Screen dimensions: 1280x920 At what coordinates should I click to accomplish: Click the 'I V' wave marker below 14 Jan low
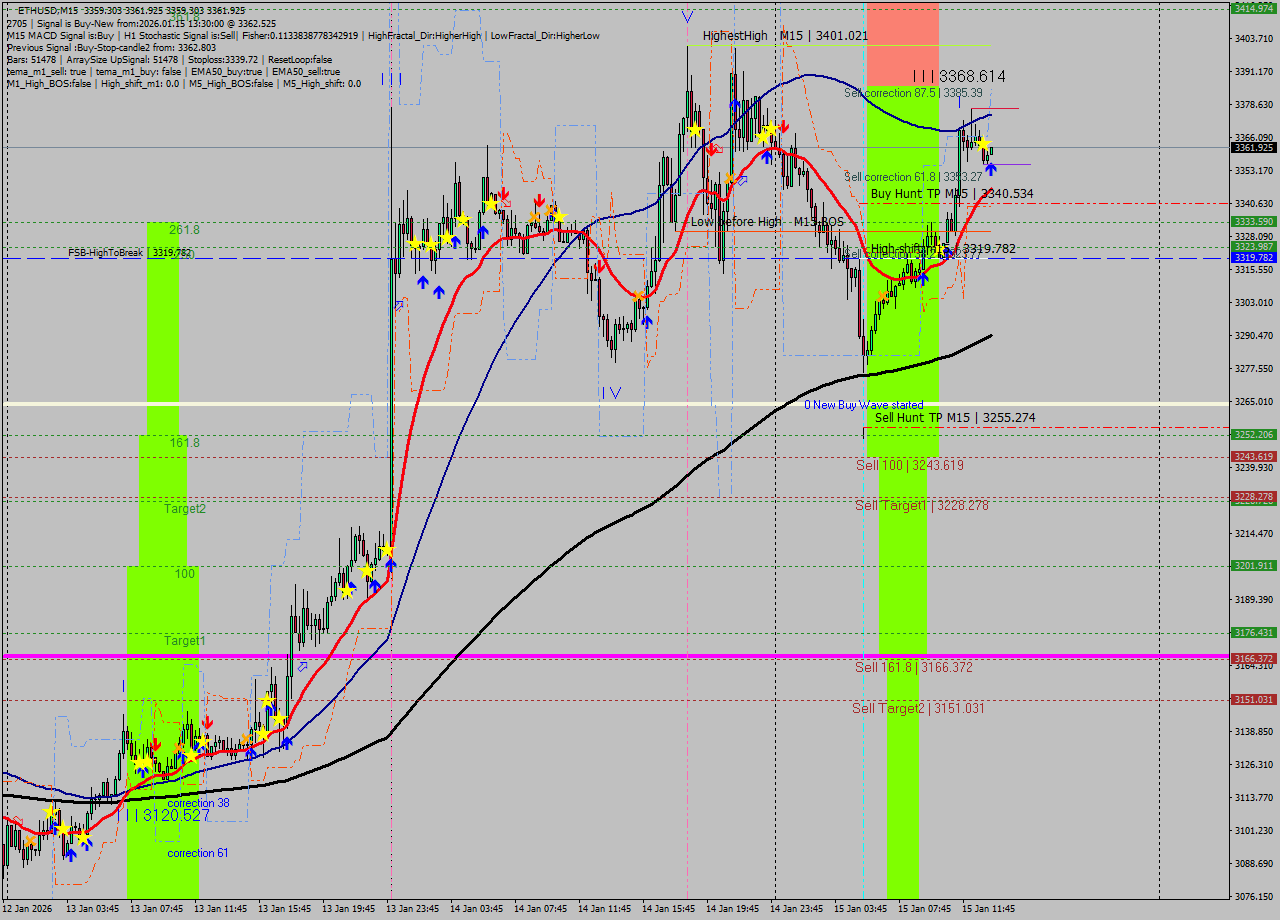click(611, 393)
